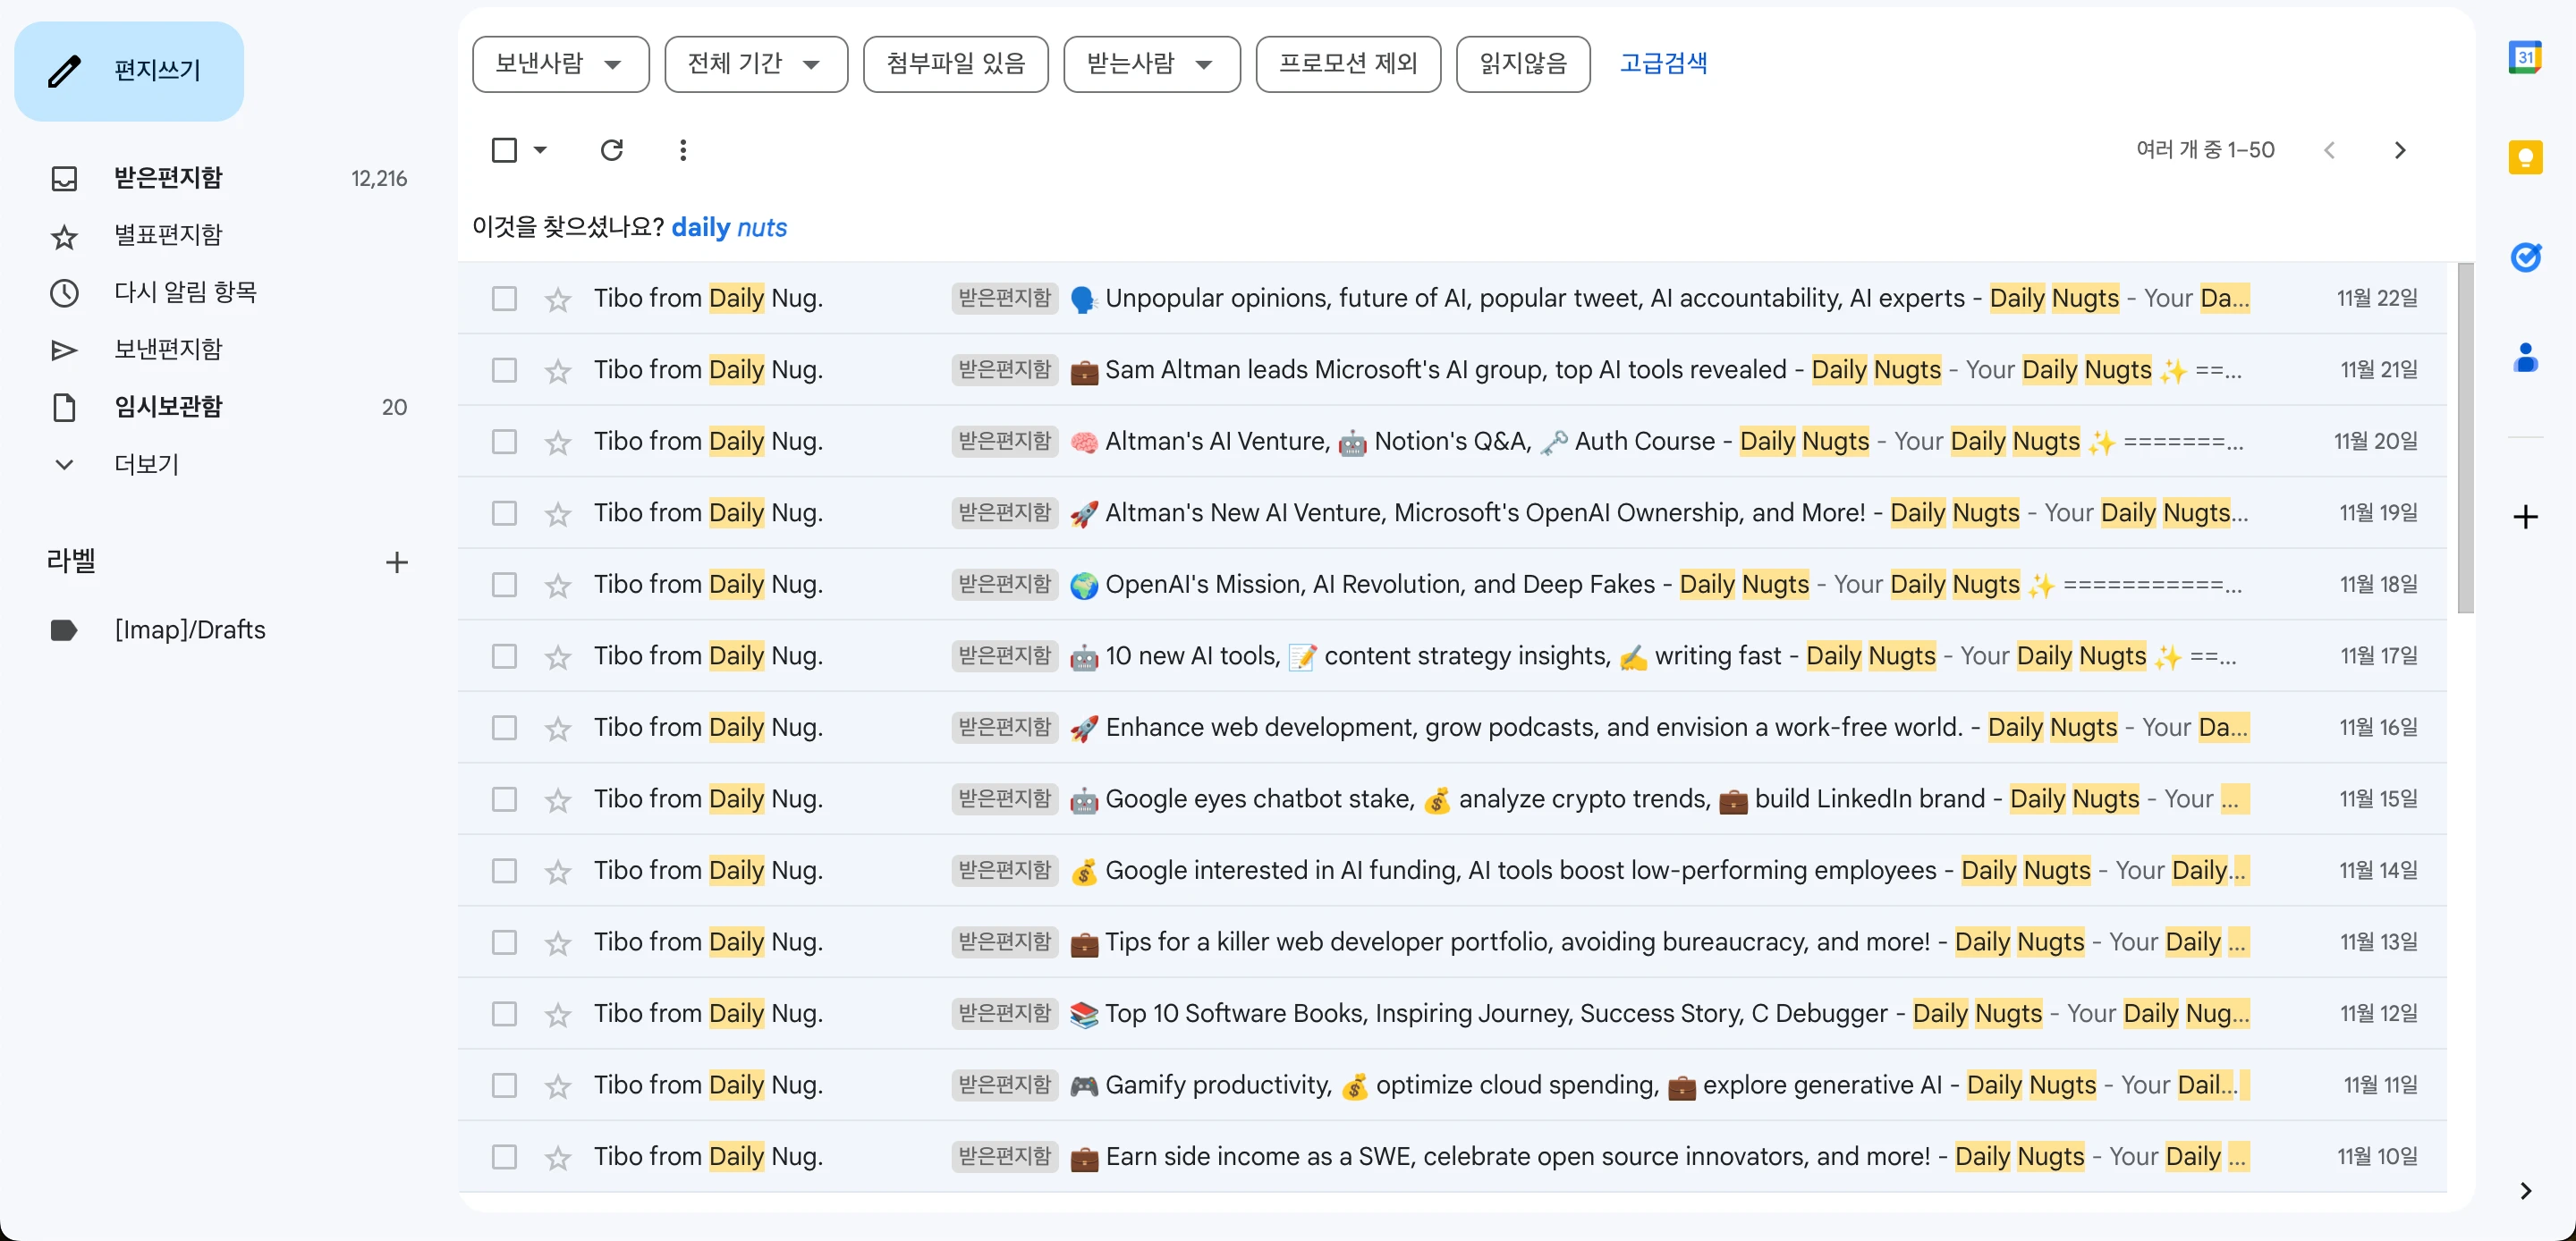This screenshot has height=1241, width=2576.
Task: Select the 11월 15일 Google eyes chatbot checkbox
Action: 504,800
